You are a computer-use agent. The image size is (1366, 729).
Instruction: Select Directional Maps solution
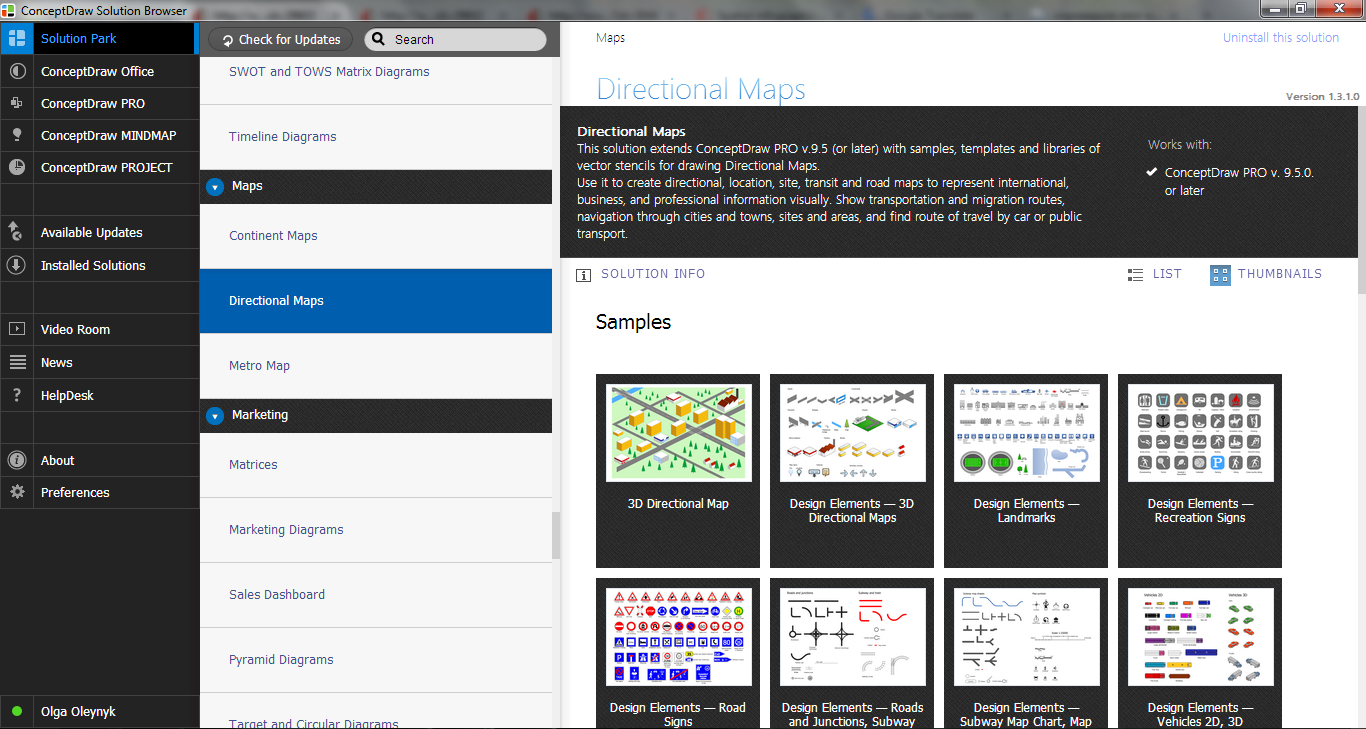tap(376, 301)
